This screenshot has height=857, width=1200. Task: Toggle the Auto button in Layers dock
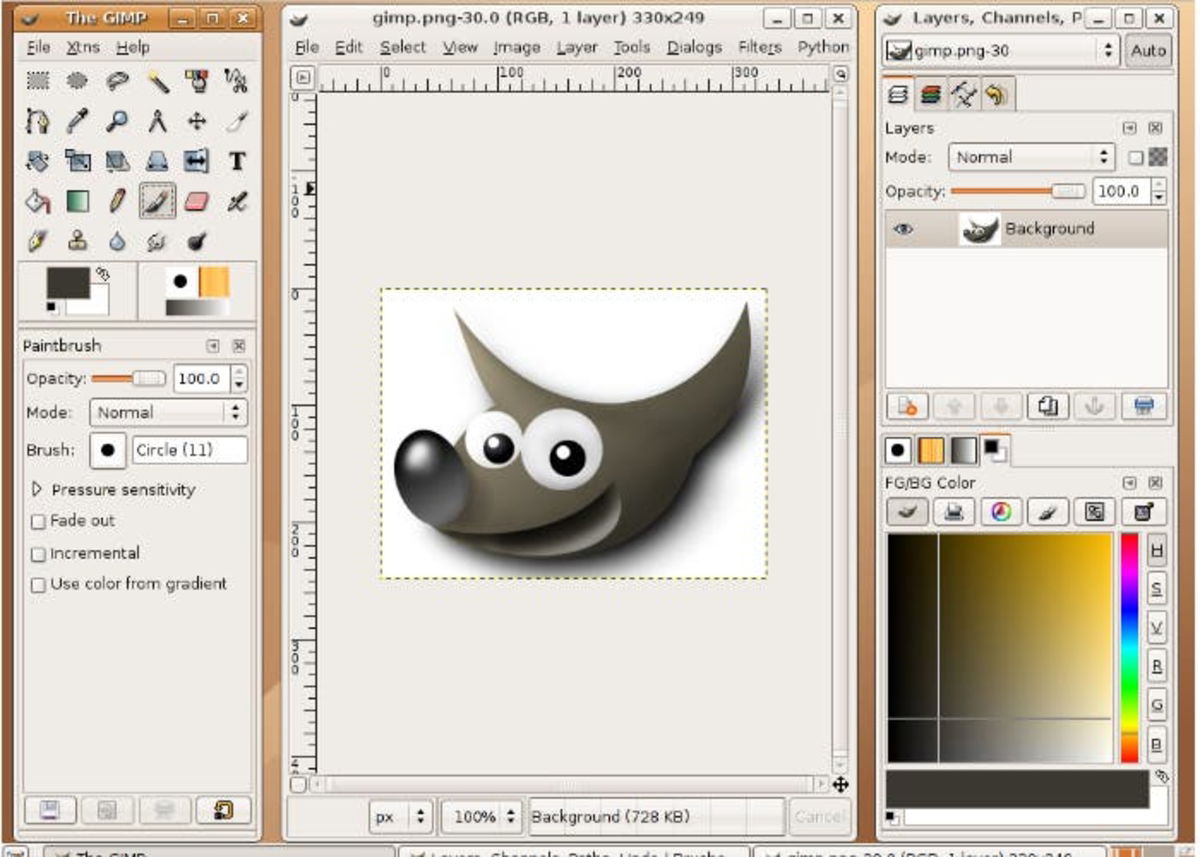point(1147,50)
